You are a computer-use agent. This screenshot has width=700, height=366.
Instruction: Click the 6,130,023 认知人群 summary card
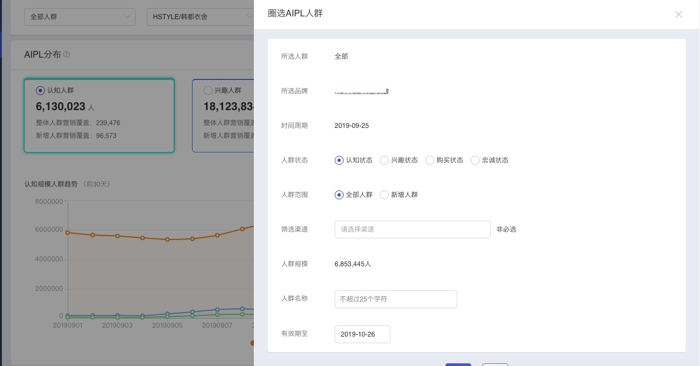pos(99,116)
